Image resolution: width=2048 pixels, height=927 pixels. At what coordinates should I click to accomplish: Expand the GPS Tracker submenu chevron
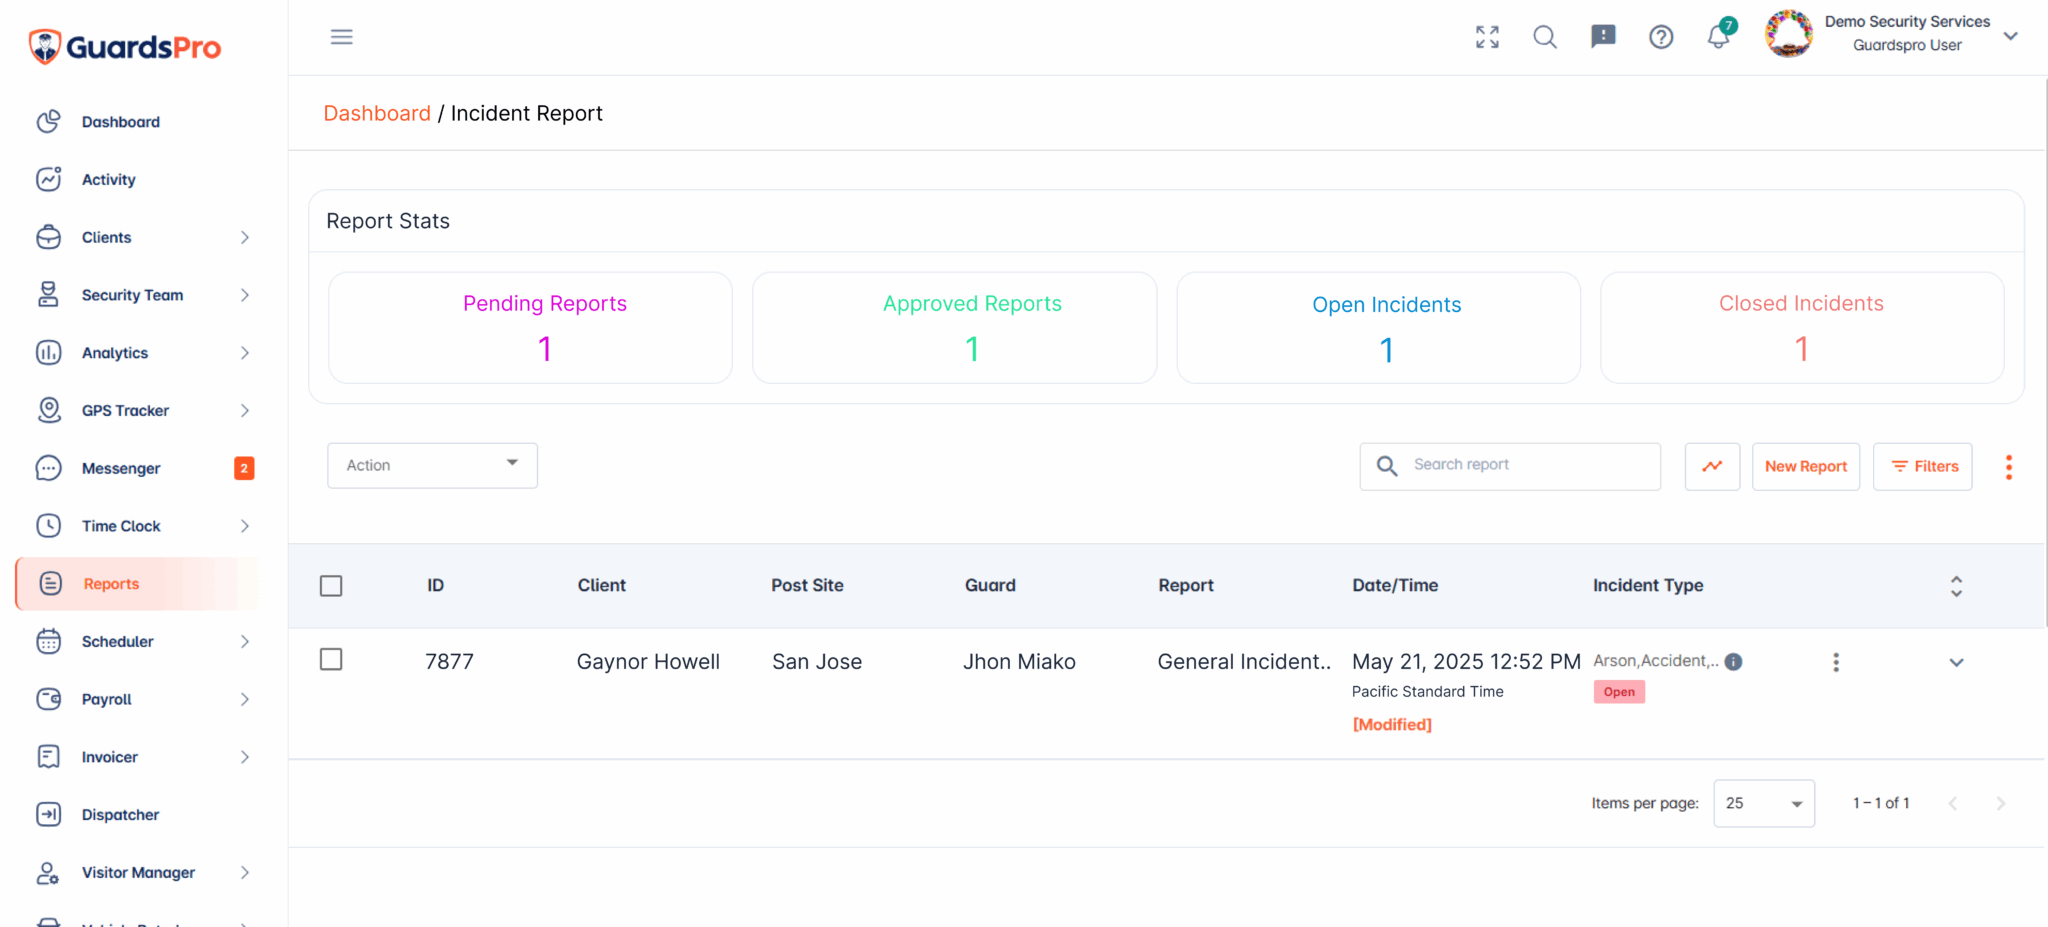[245, 410]
